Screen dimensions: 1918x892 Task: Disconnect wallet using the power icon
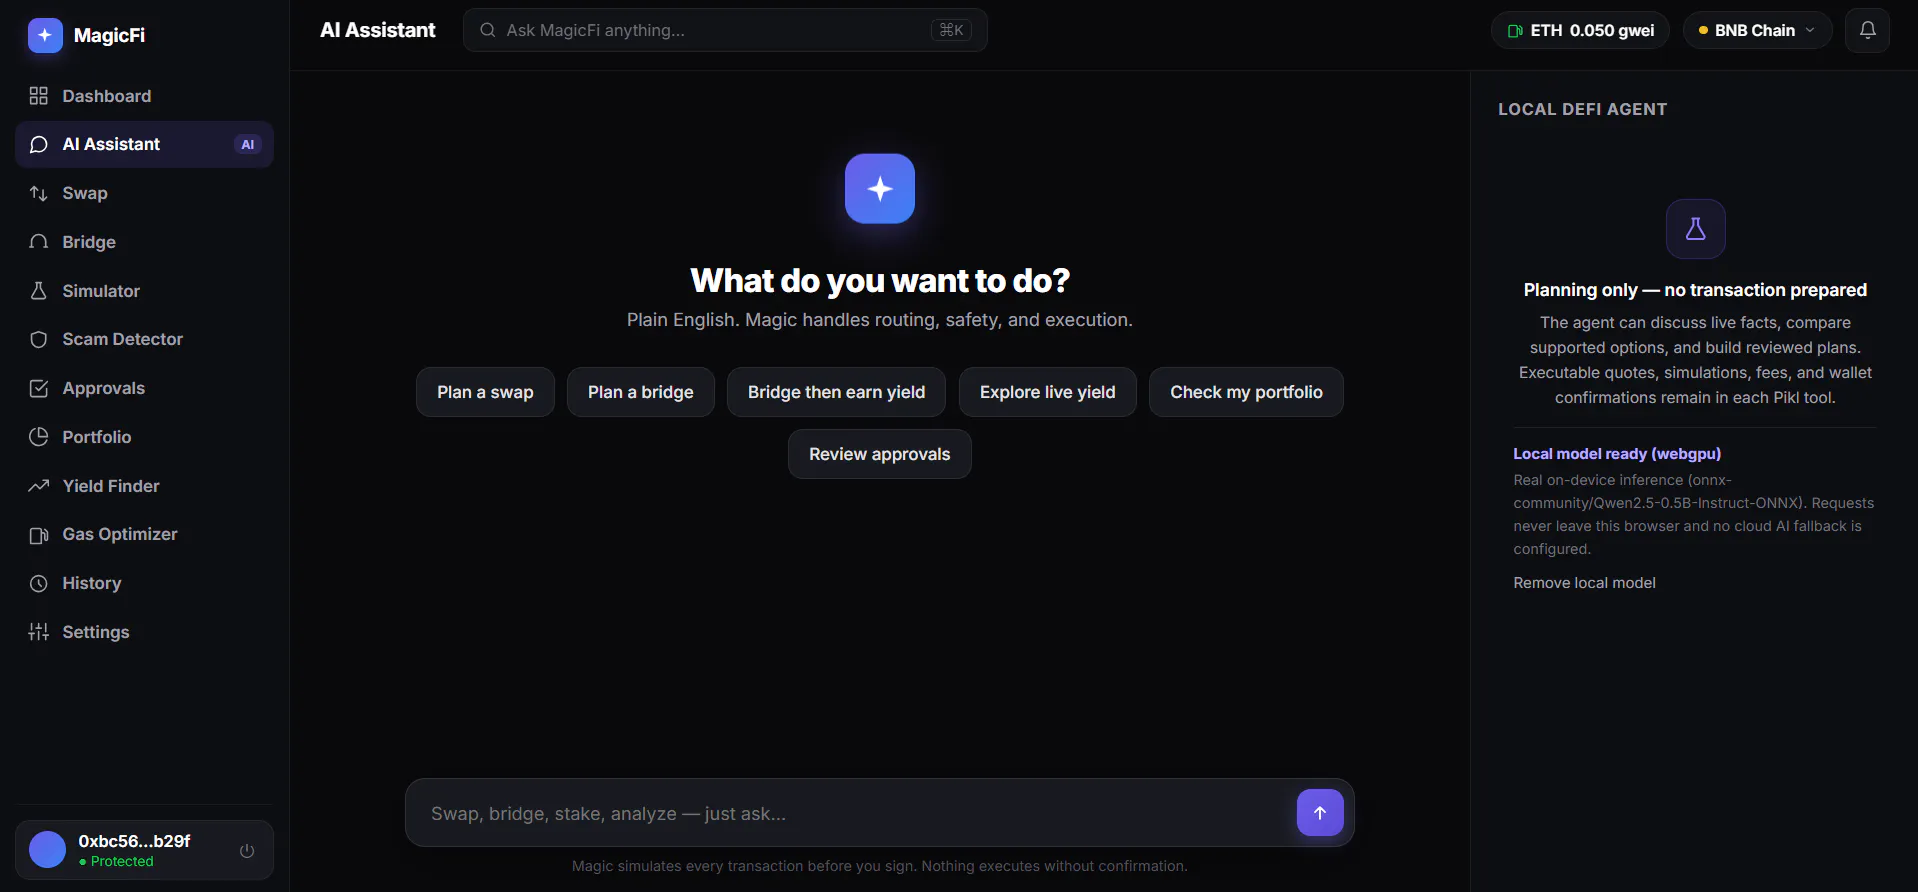coord(247,851)
